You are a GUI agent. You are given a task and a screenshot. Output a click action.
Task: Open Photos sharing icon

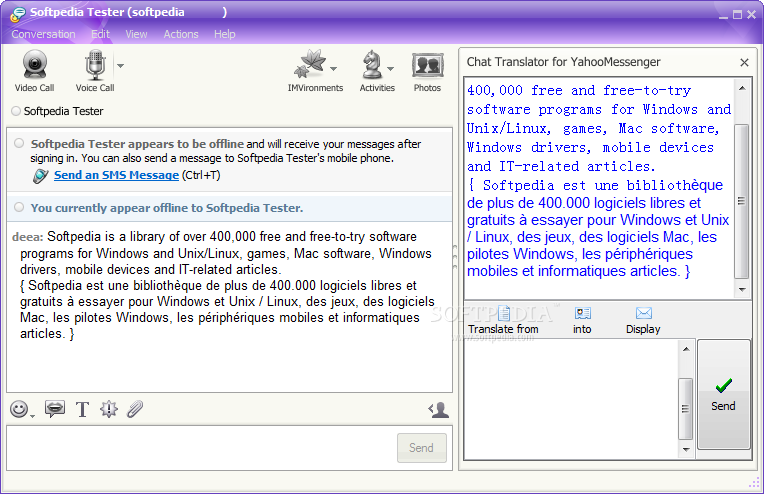click(x=427, y=65)
